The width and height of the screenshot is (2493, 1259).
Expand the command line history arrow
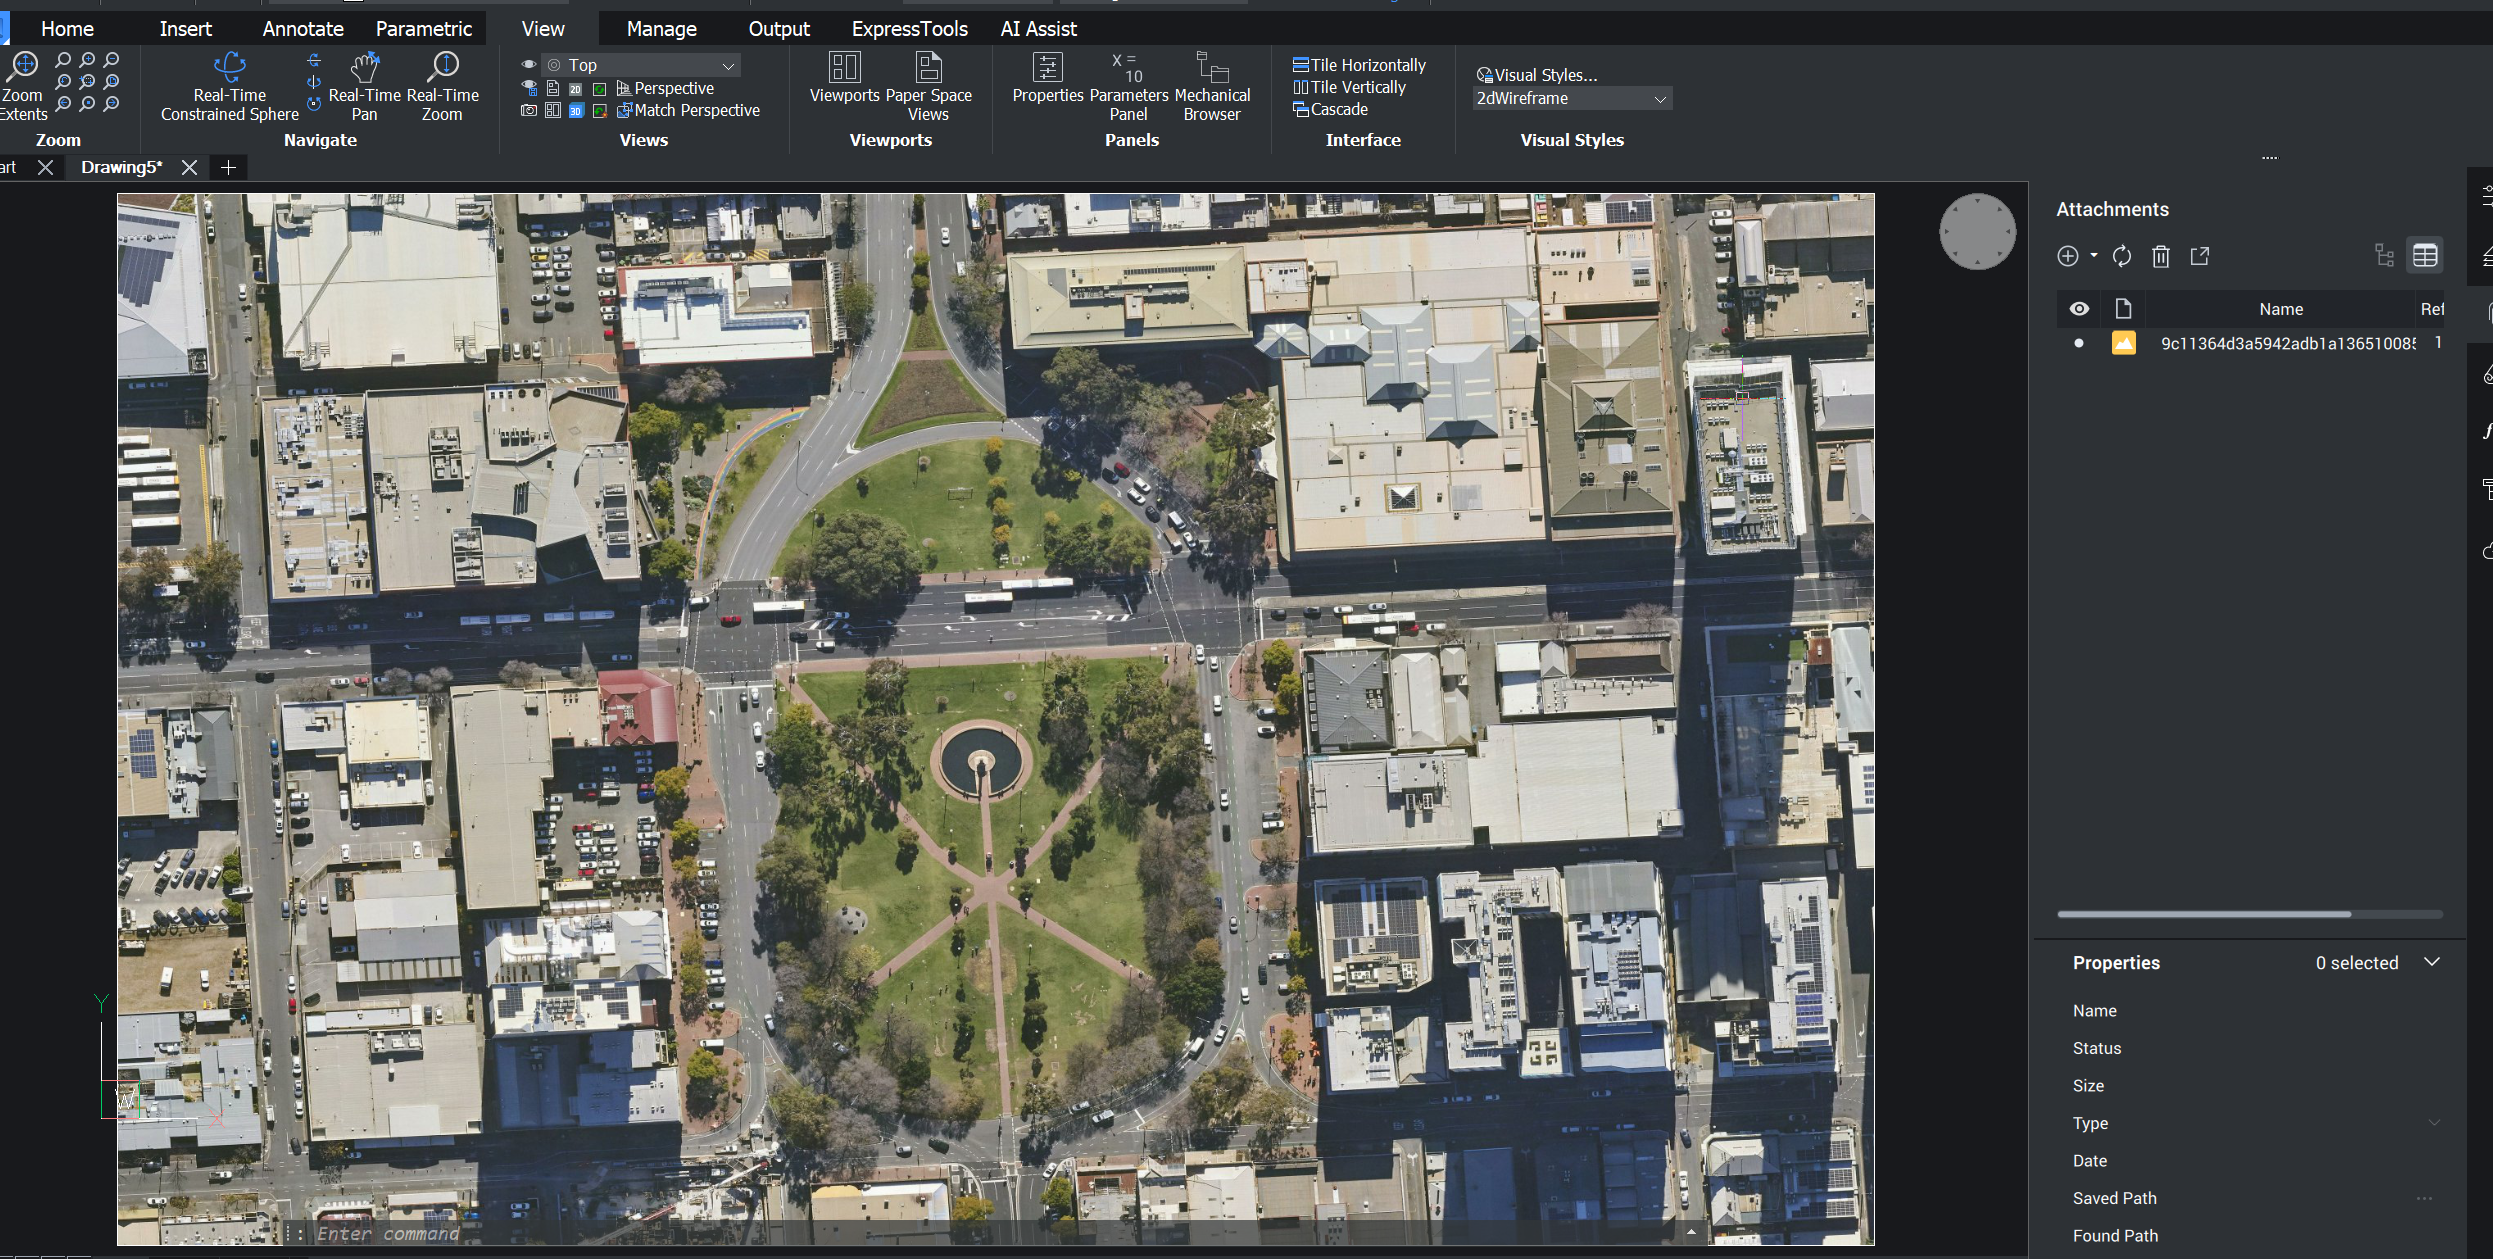tap(1691, 1232)
